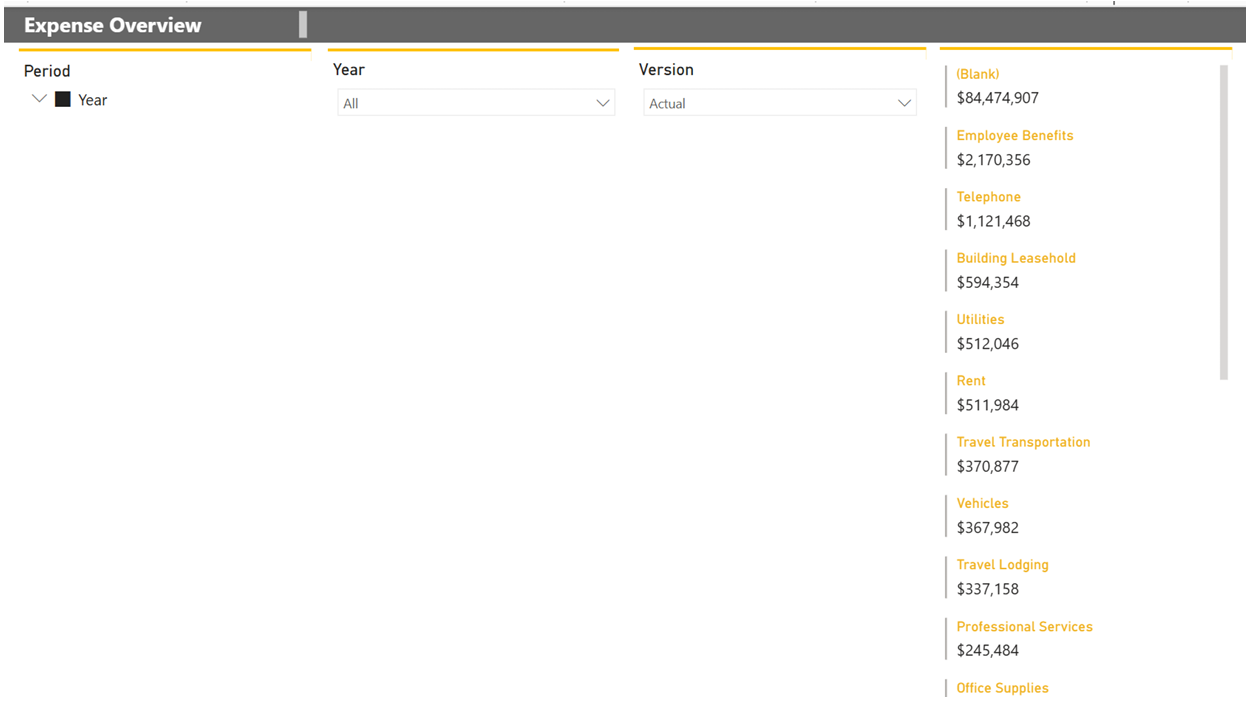Select the Vehicles expense category
This screenshot has height=711, width=1250.
(x=982, y=503)
